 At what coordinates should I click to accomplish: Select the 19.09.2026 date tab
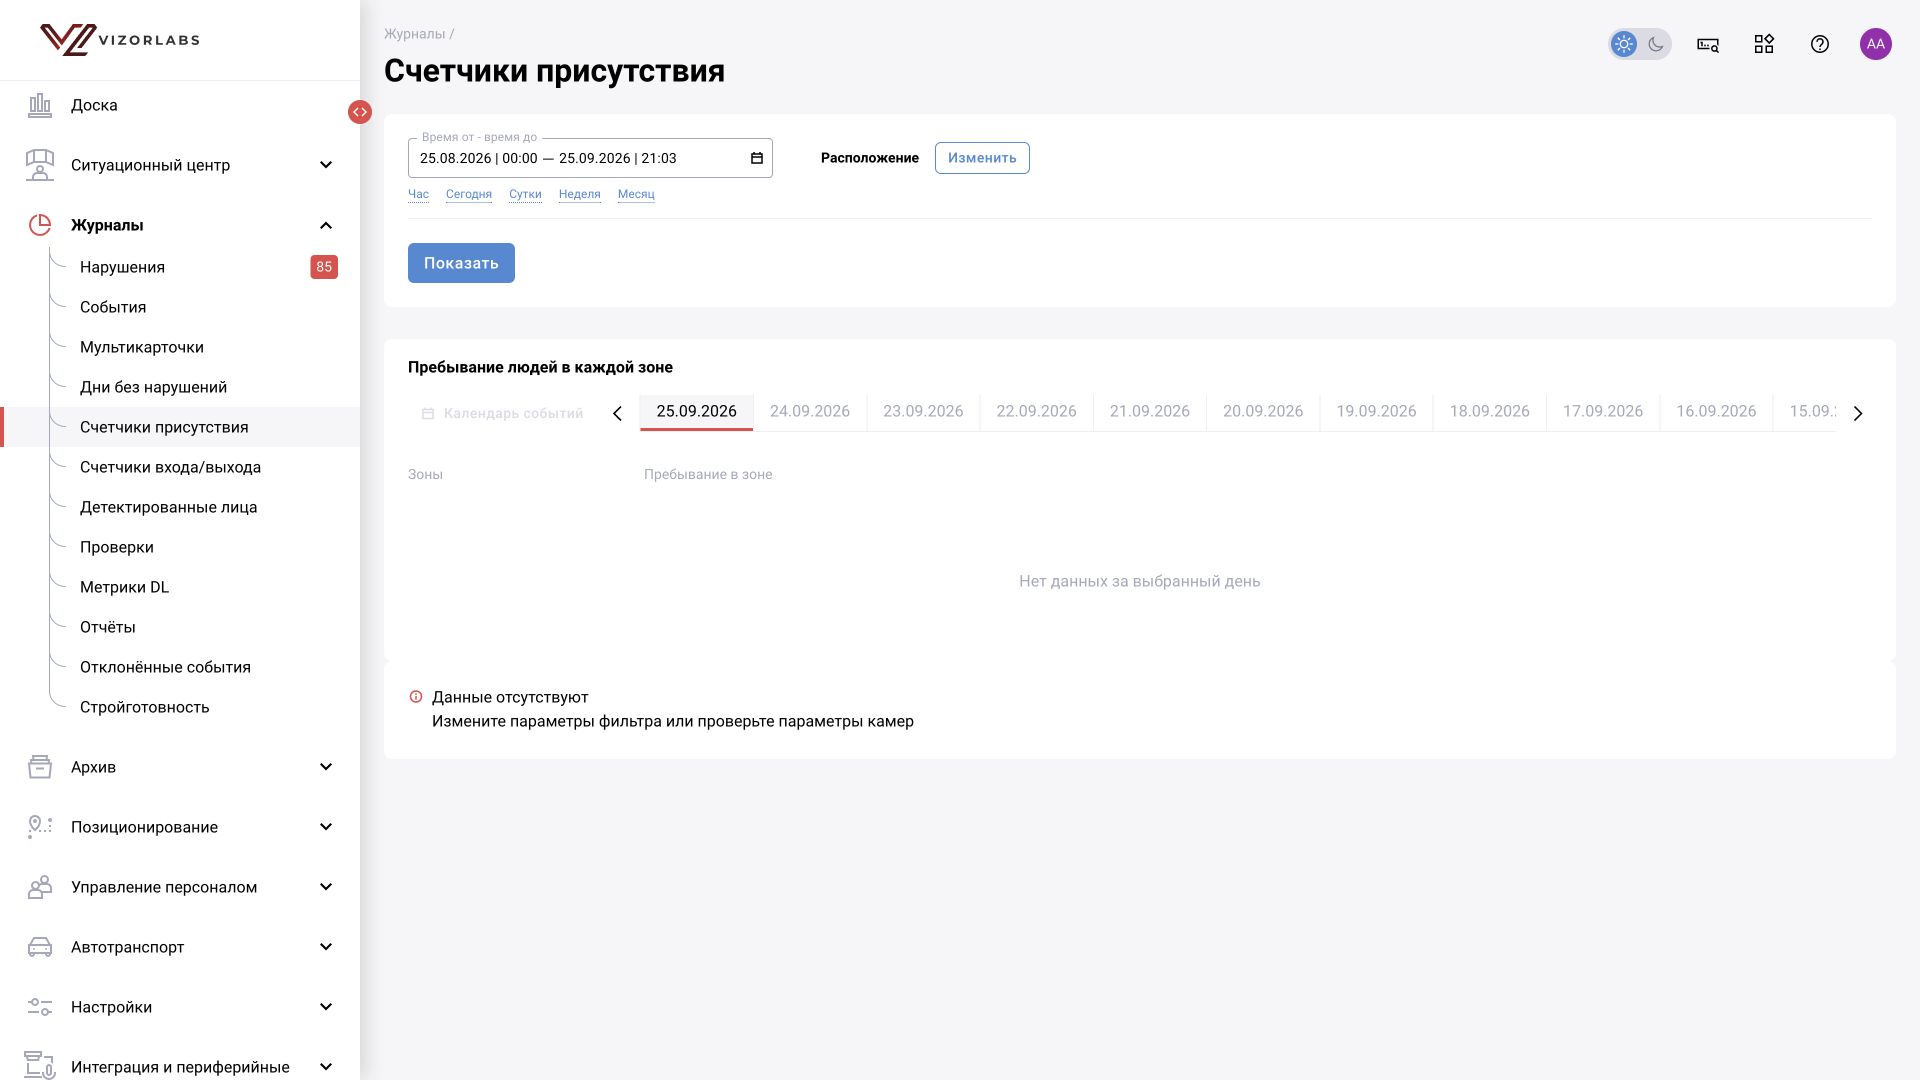point(1376,411)
